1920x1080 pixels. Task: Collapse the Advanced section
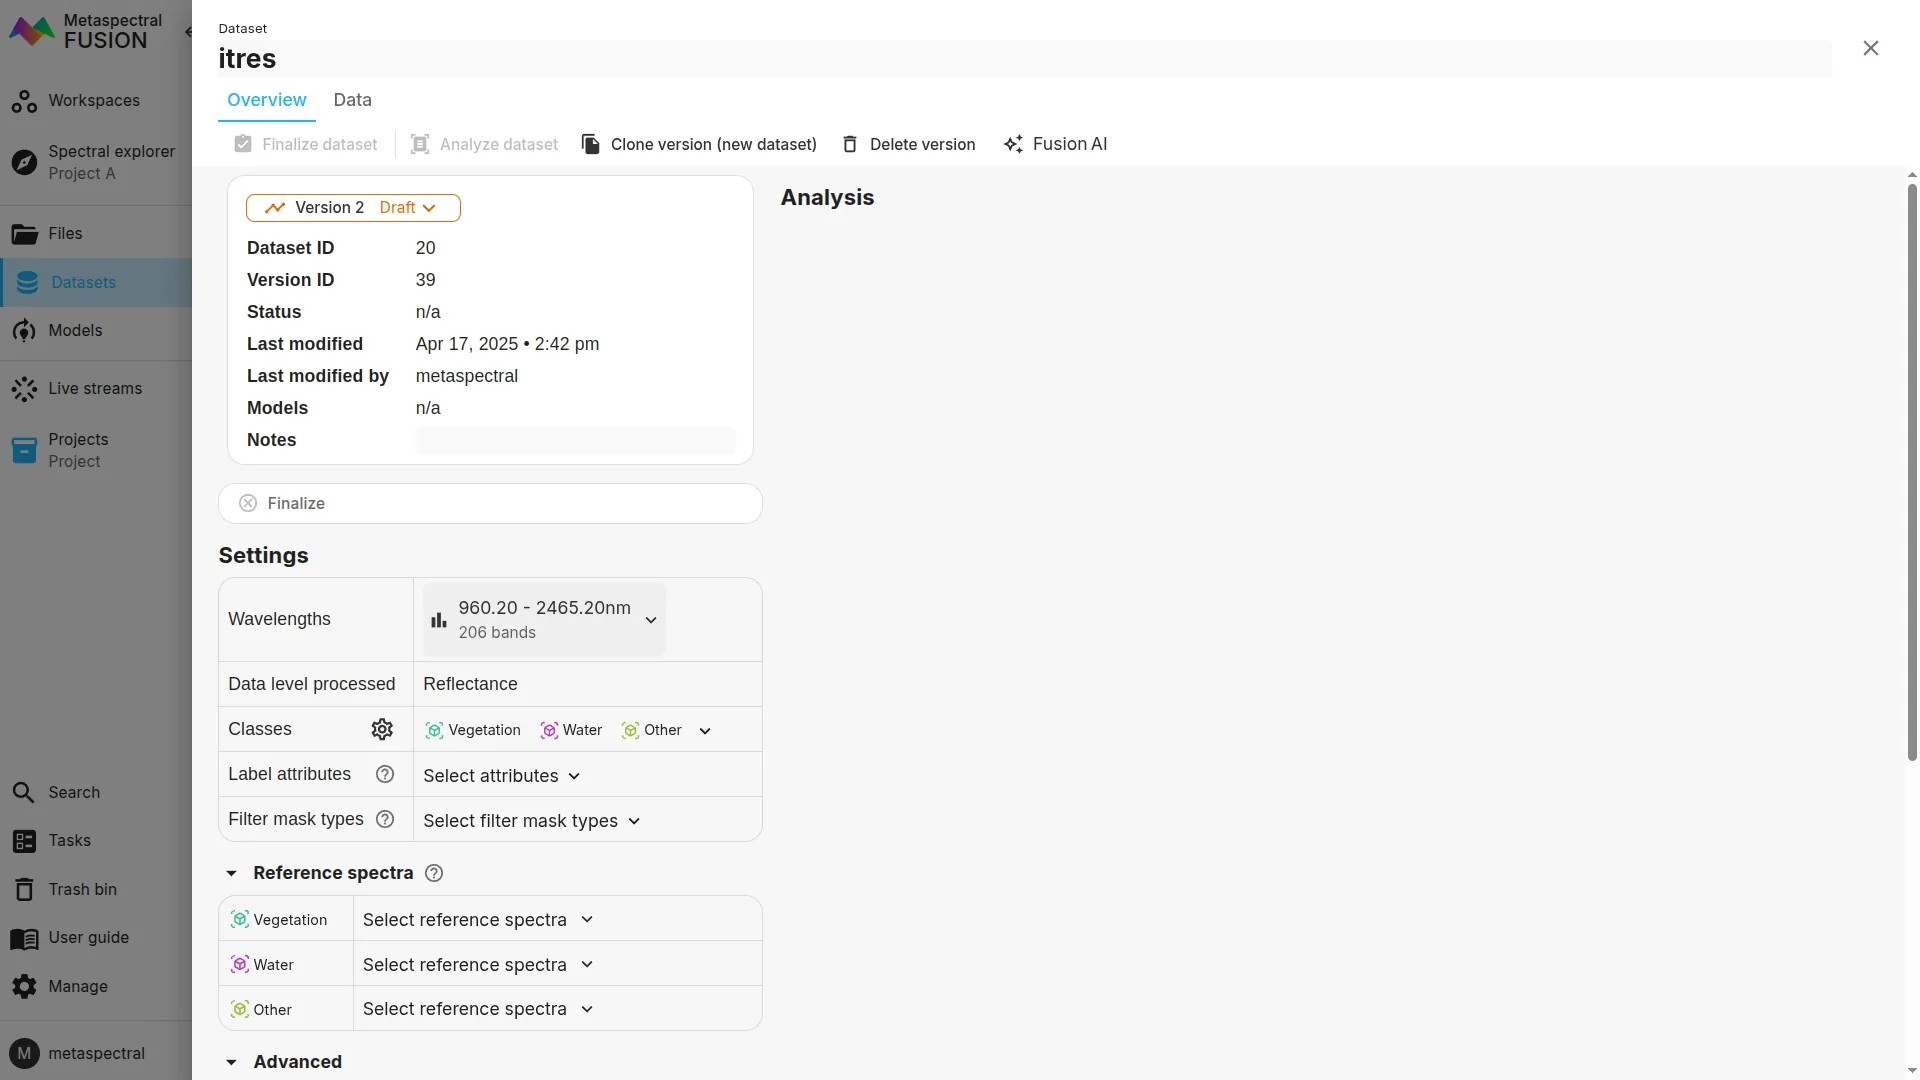(x=232, y=1062)
